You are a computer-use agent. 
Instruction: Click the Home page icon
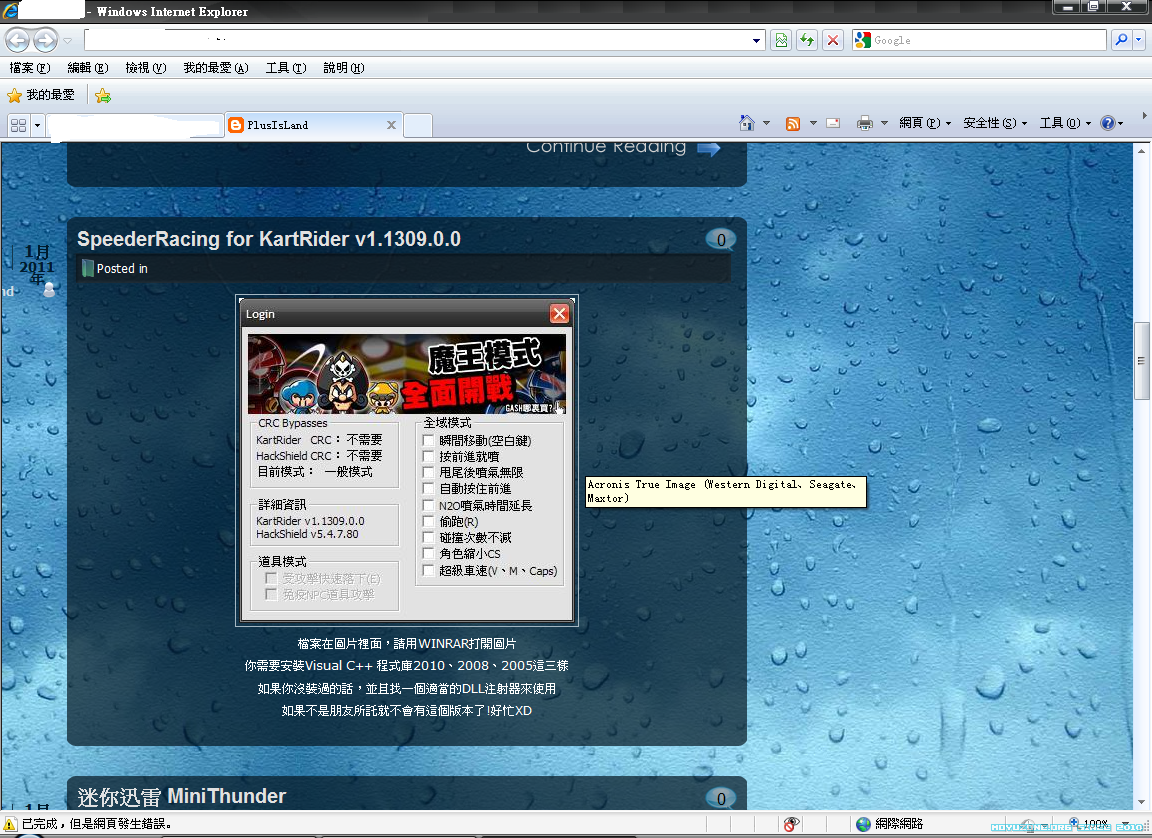[x=746, y=123]
